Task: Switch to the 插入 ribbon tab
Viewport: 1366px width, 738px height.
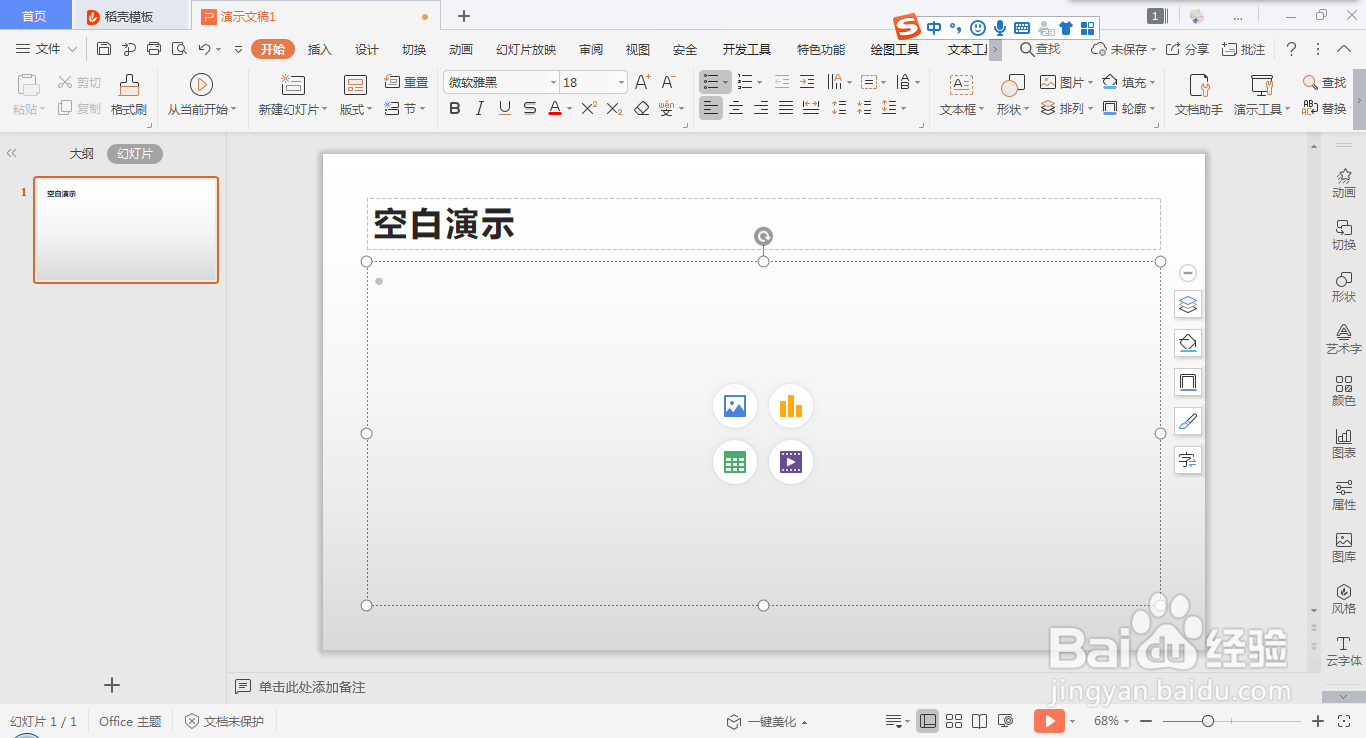Action: [x=319, y=48]
